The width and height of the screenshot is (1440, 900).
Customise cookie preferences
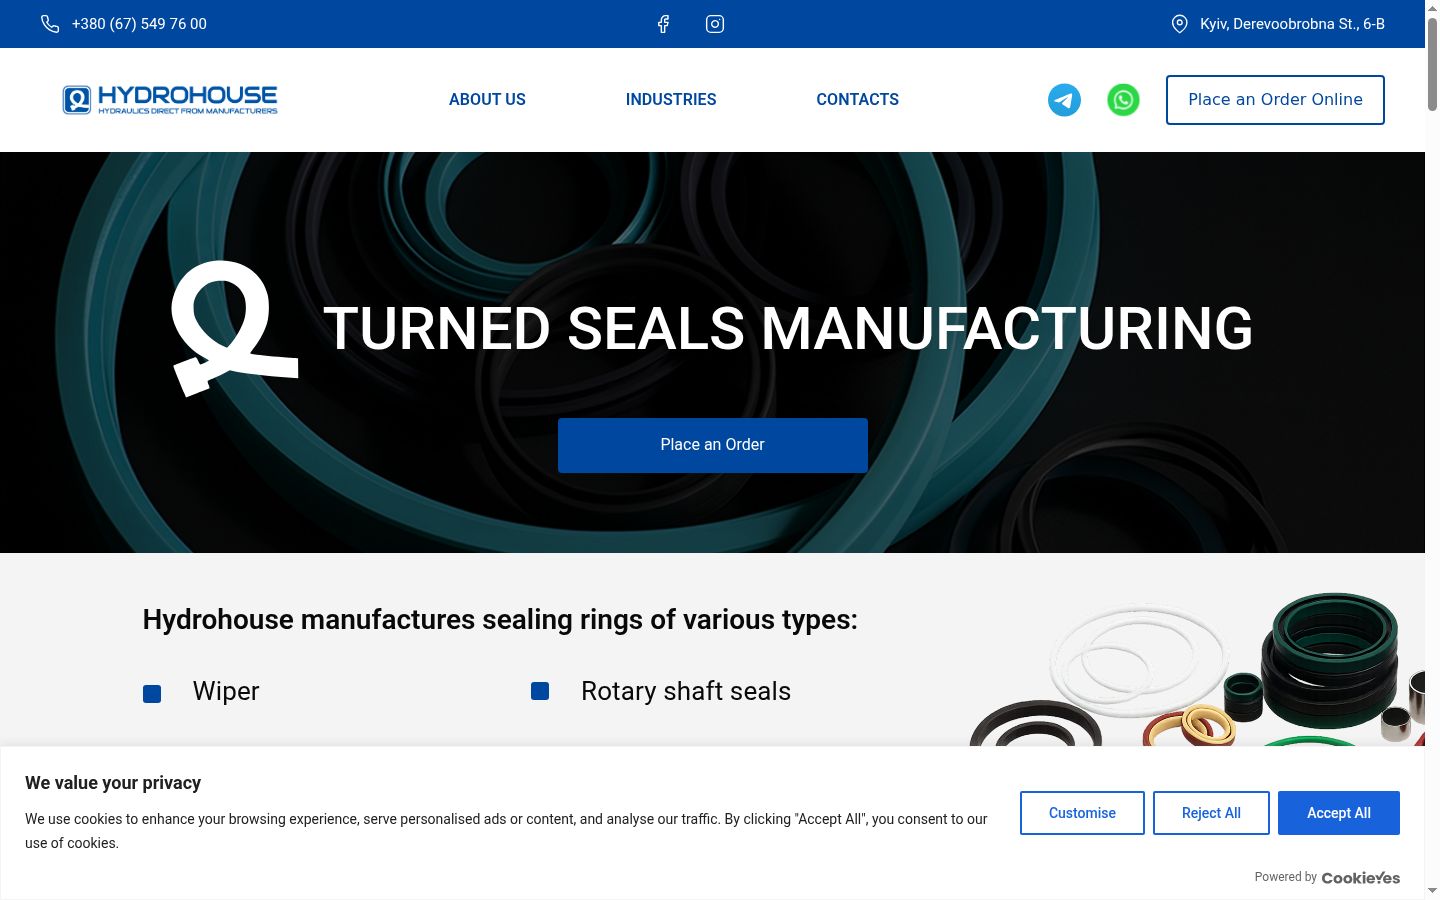[1082, 813]
